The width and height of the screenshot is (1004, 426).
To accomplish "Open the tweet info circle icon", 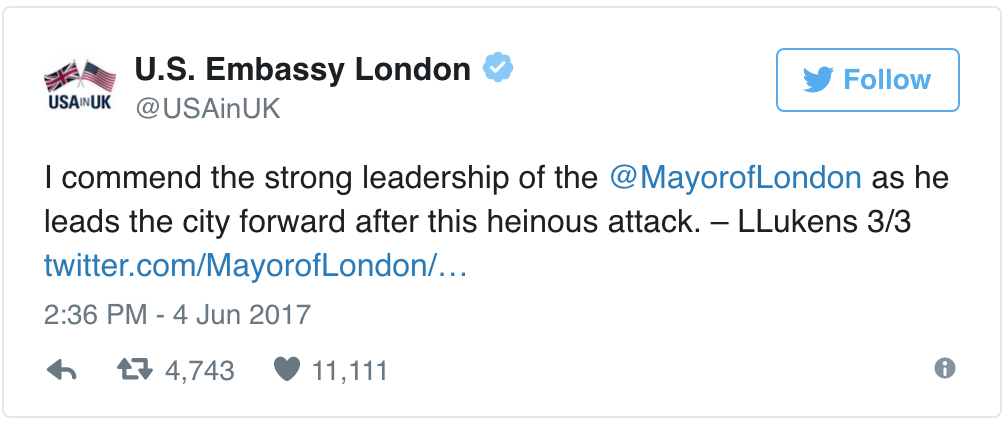I will [944, 369].
